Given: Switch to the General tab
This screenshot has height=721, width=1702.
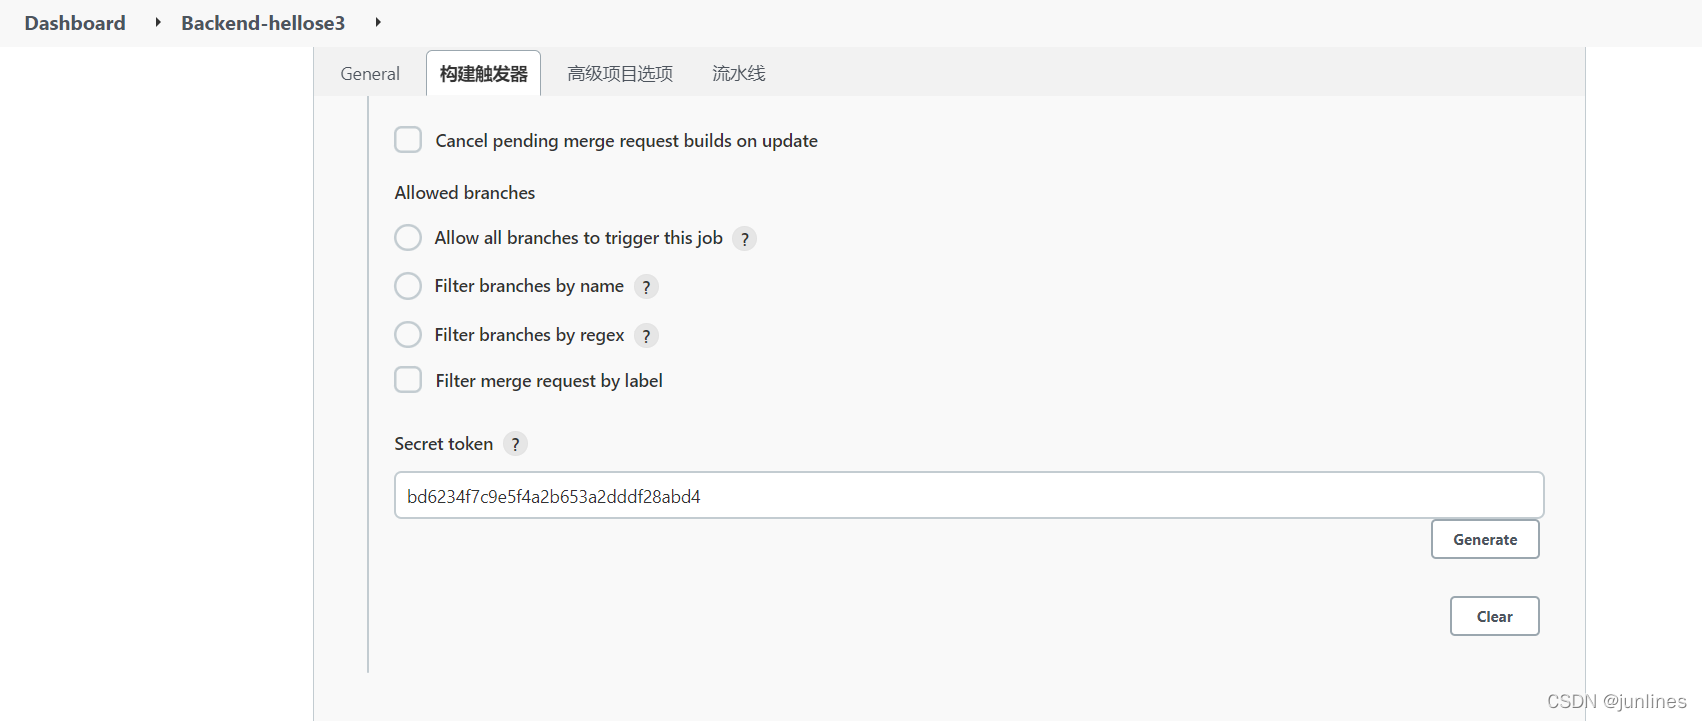Looking at the screenshot, I should pos(370,74).
